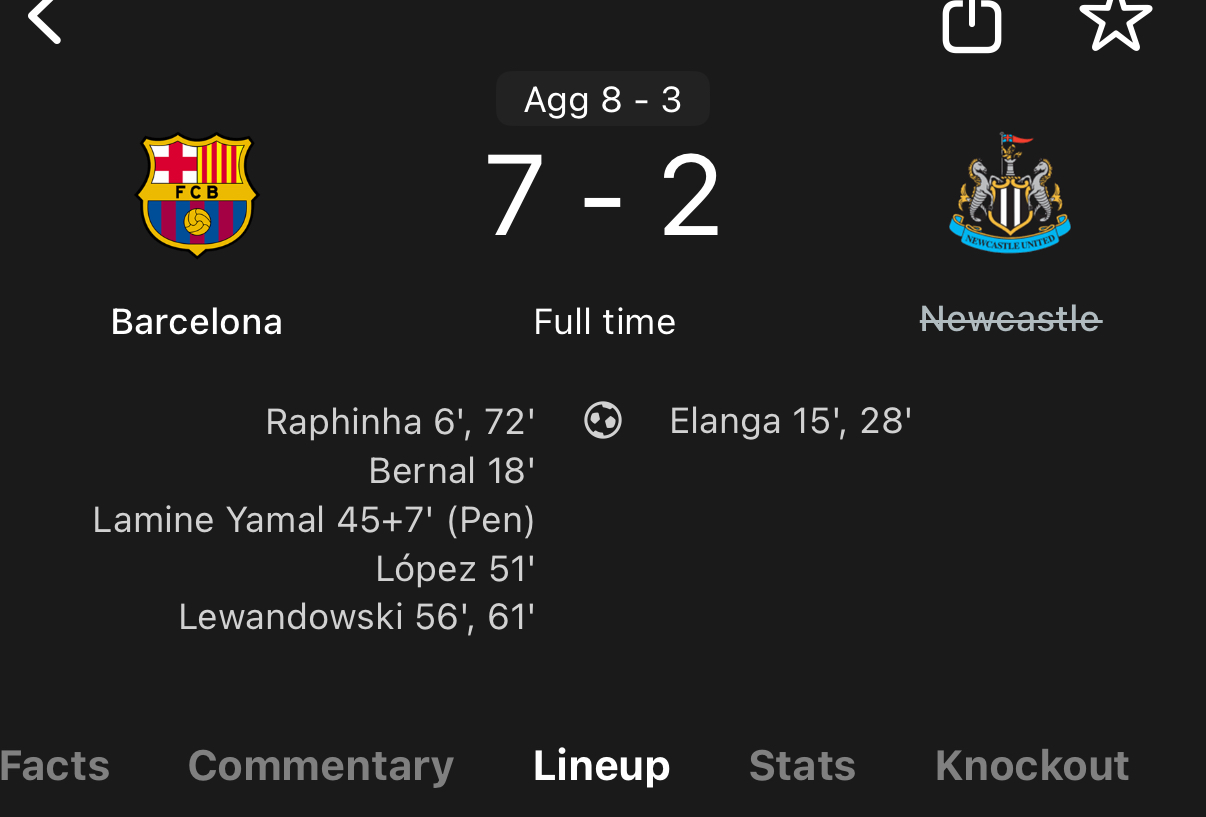Image resolution: width=1206 pixels, height=817 pixels.
Task: Tap the soccer ball goals icon
Action: (x=603, y=420)
